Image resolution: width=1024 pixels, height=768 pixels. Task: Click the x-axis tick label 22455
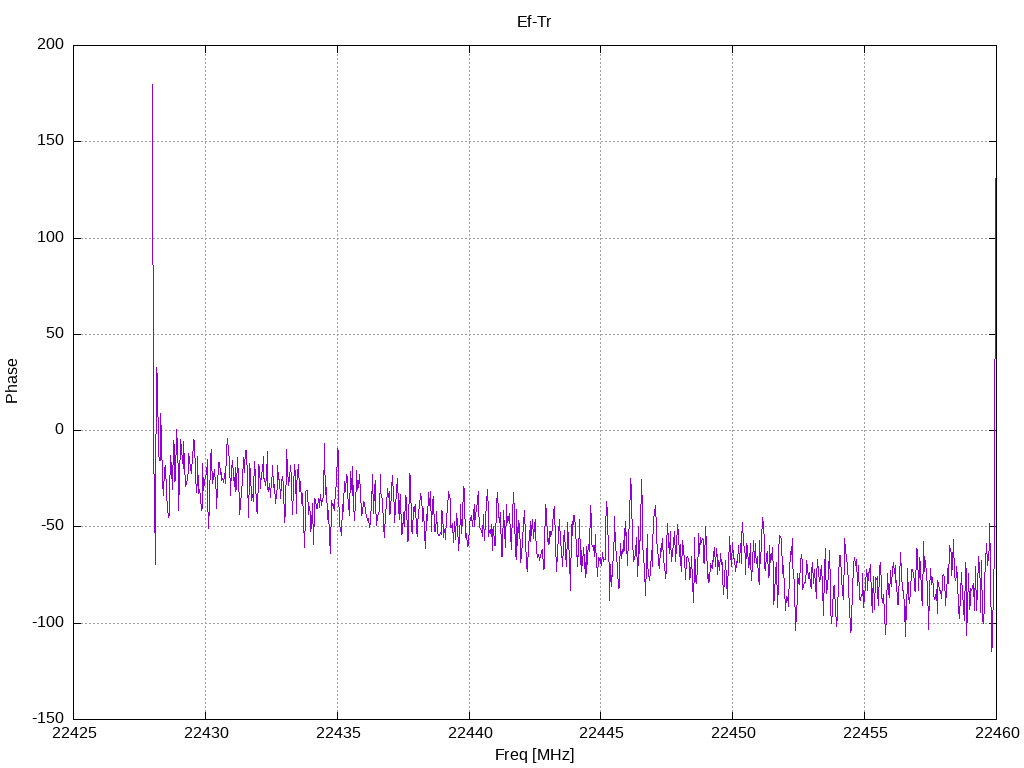pyautogui.click(x=865, y=733)
